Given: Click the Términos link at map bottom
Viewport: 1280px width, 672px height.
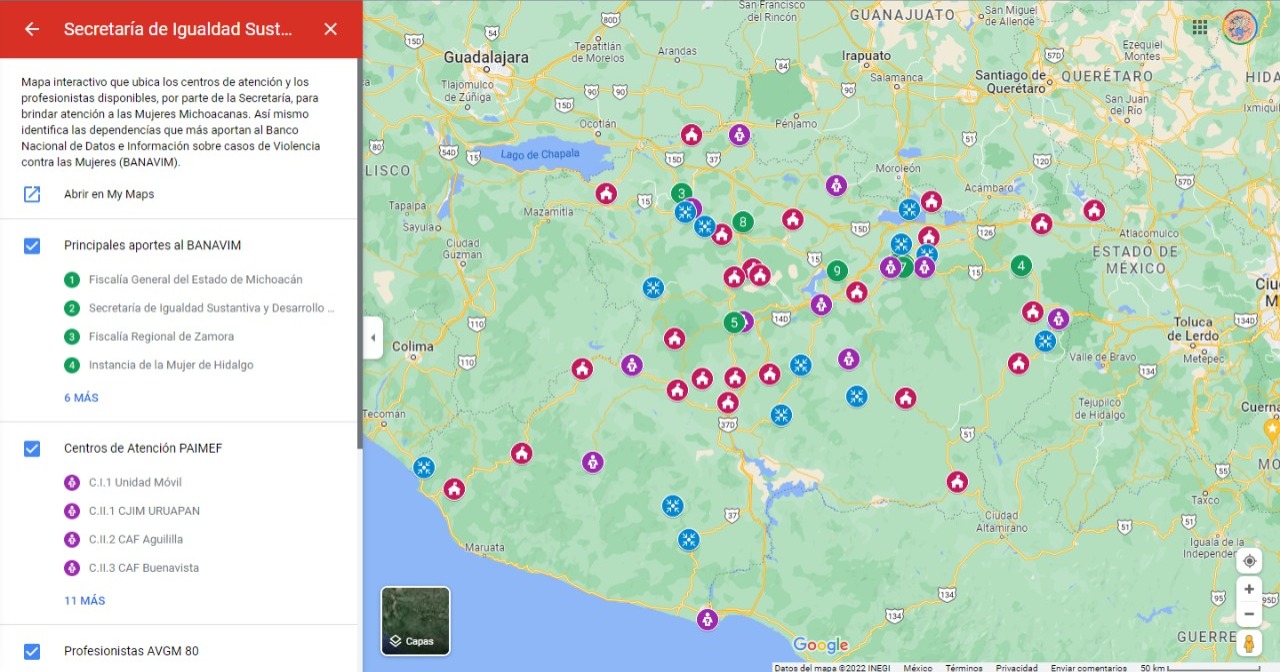Looking at the screenshot, I should [x=964, y=667].
